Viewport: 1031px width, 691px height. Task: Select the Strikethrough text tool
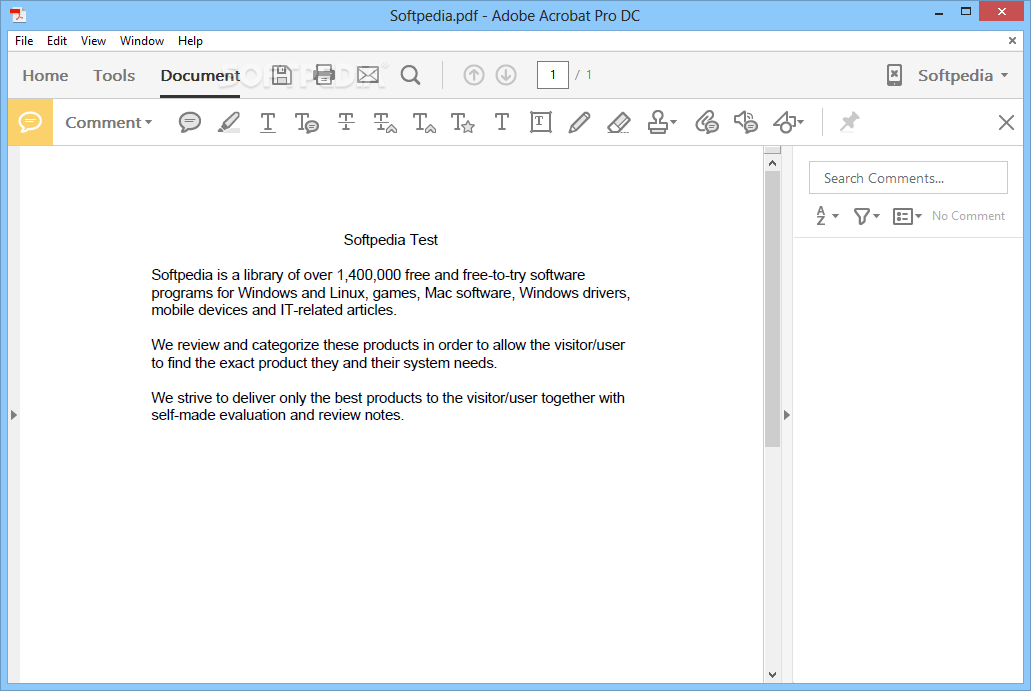pyautogui.click(x=346, y=122)
